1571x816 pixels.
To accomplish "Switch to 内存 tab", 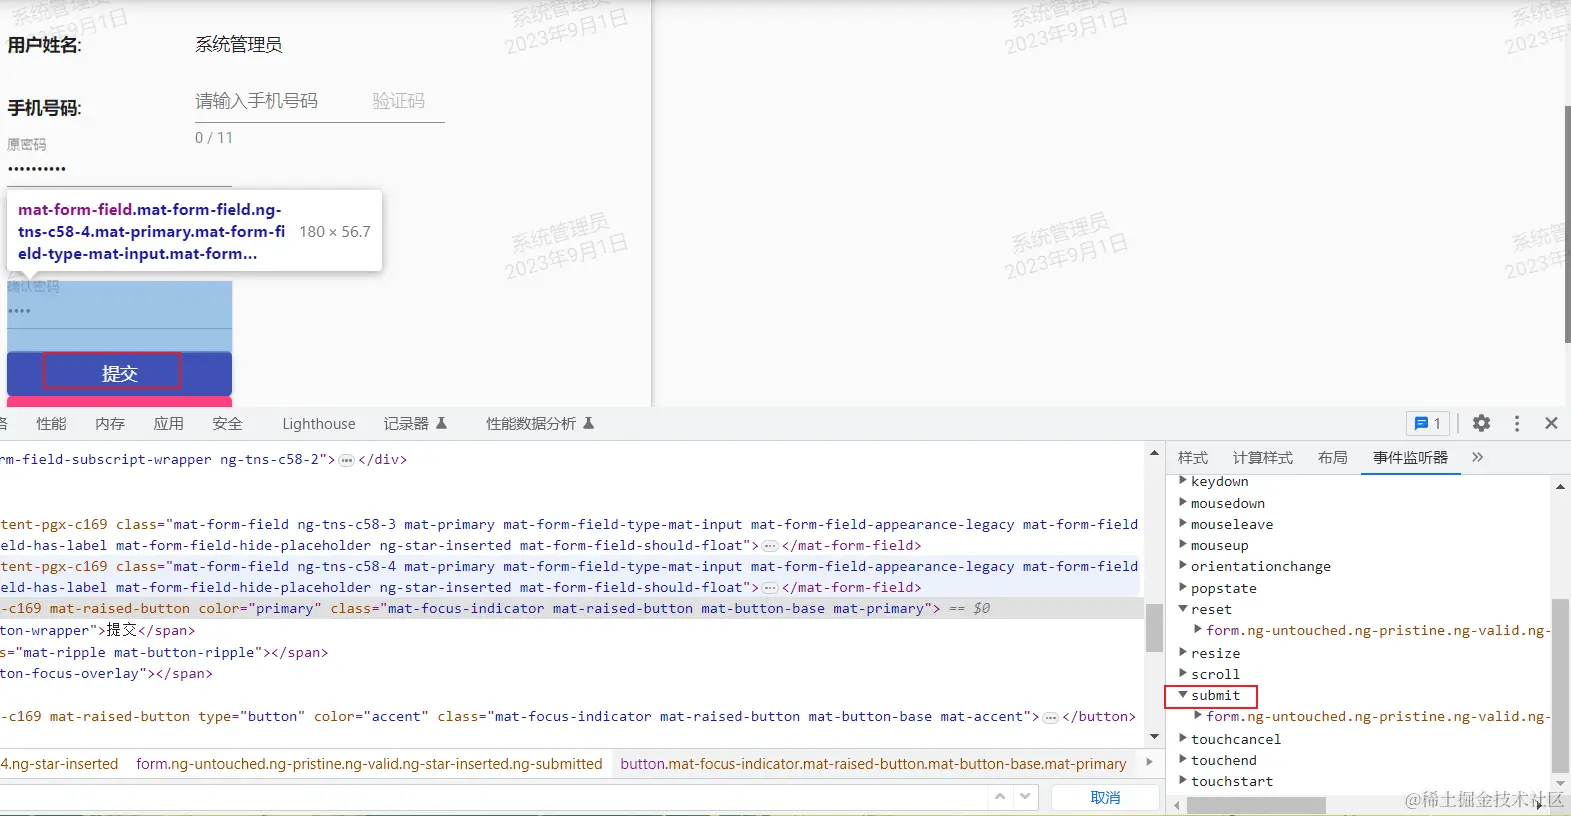I will (110, 423).
